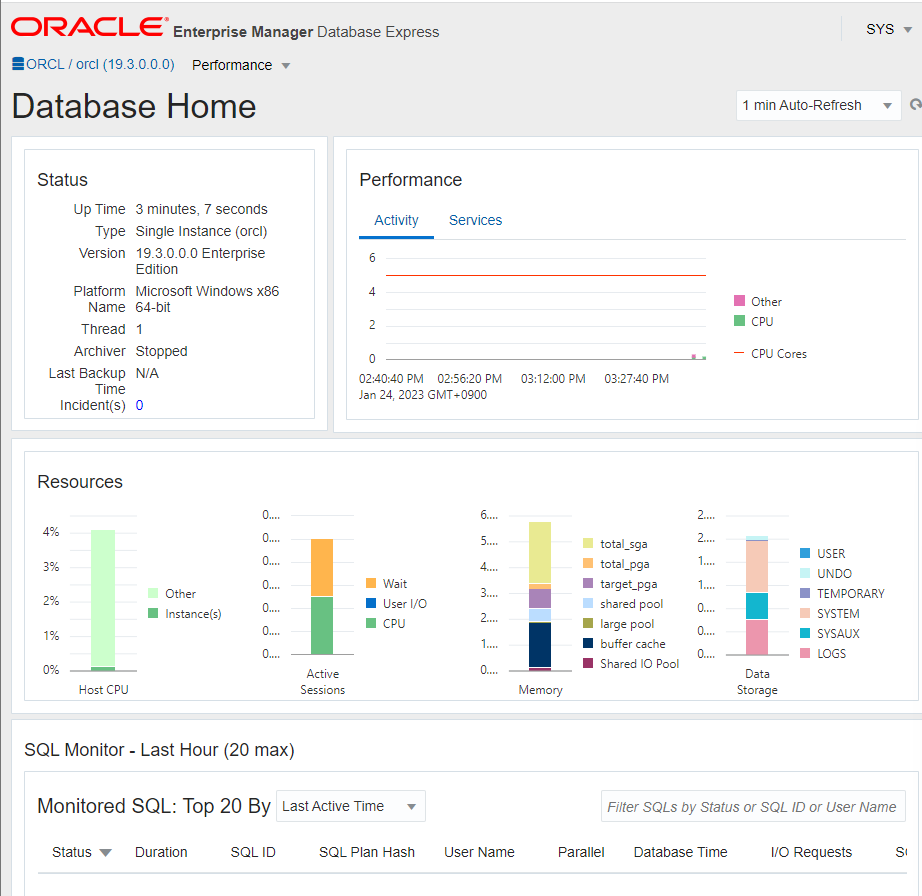
Task: Click the UNDO tablespace legend swatch
Action: point(805,573)
